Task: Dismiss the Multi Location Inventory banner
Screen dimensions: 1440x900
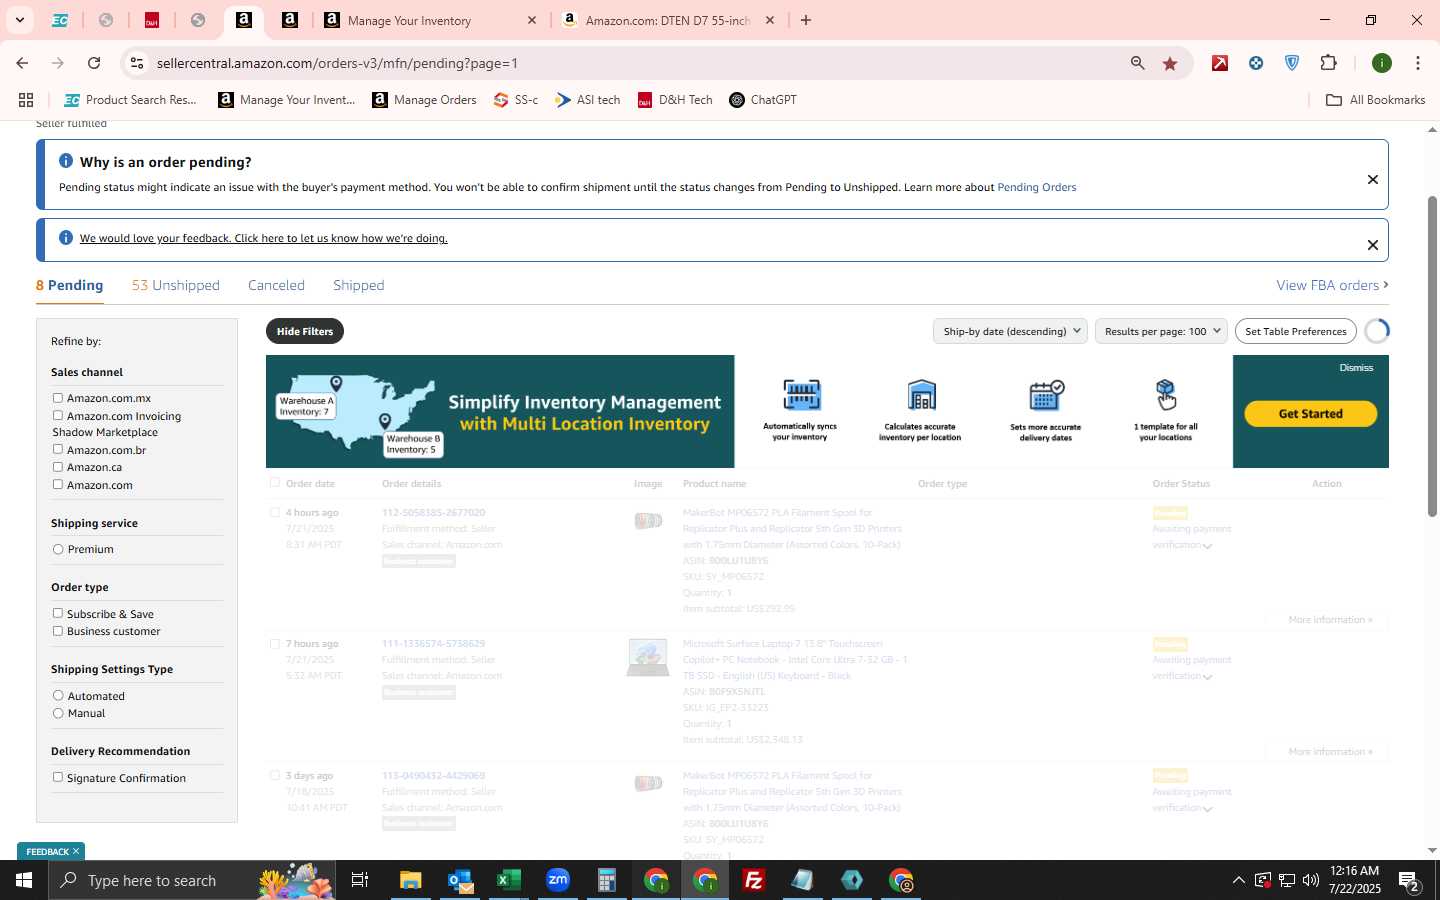Action: tap(1356, 368)
